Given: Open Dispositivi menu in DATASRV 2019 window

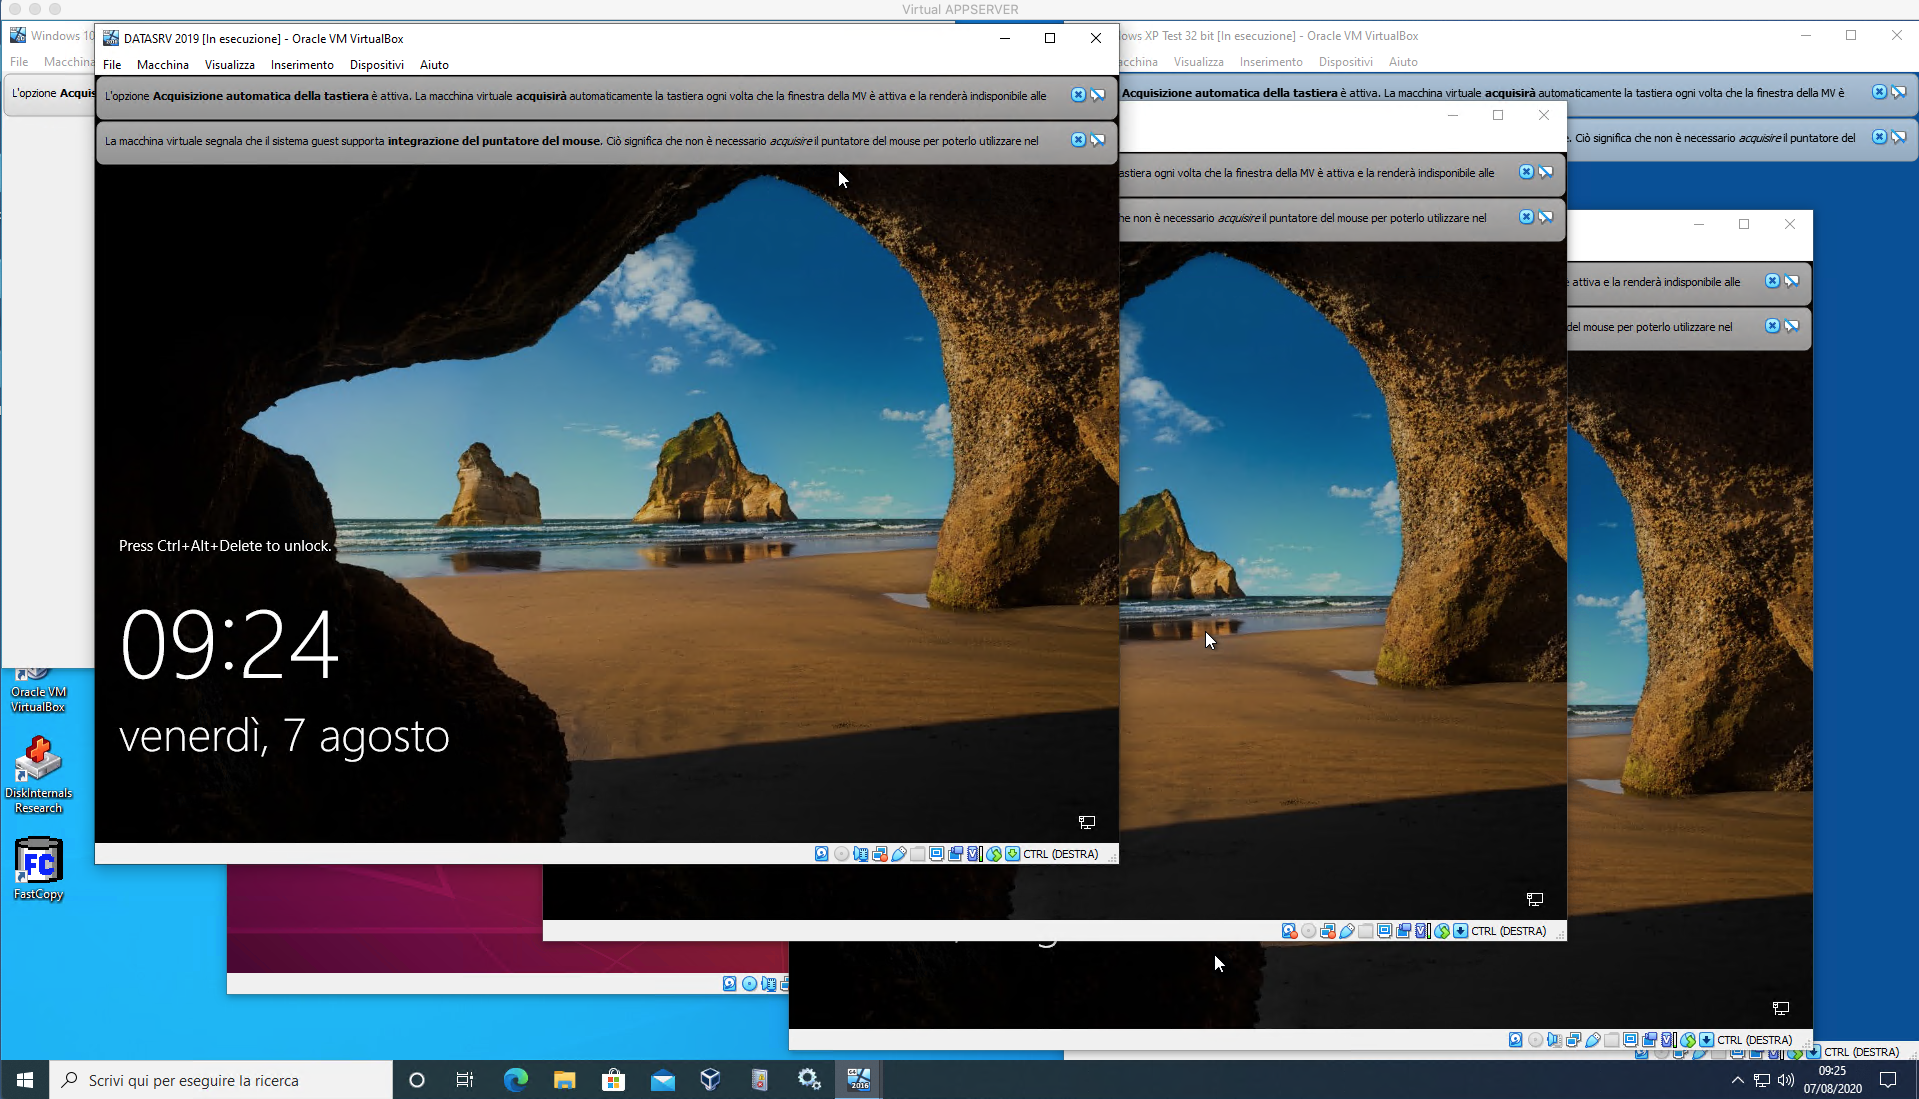Looking at the screenshot, I should [377, 65].
